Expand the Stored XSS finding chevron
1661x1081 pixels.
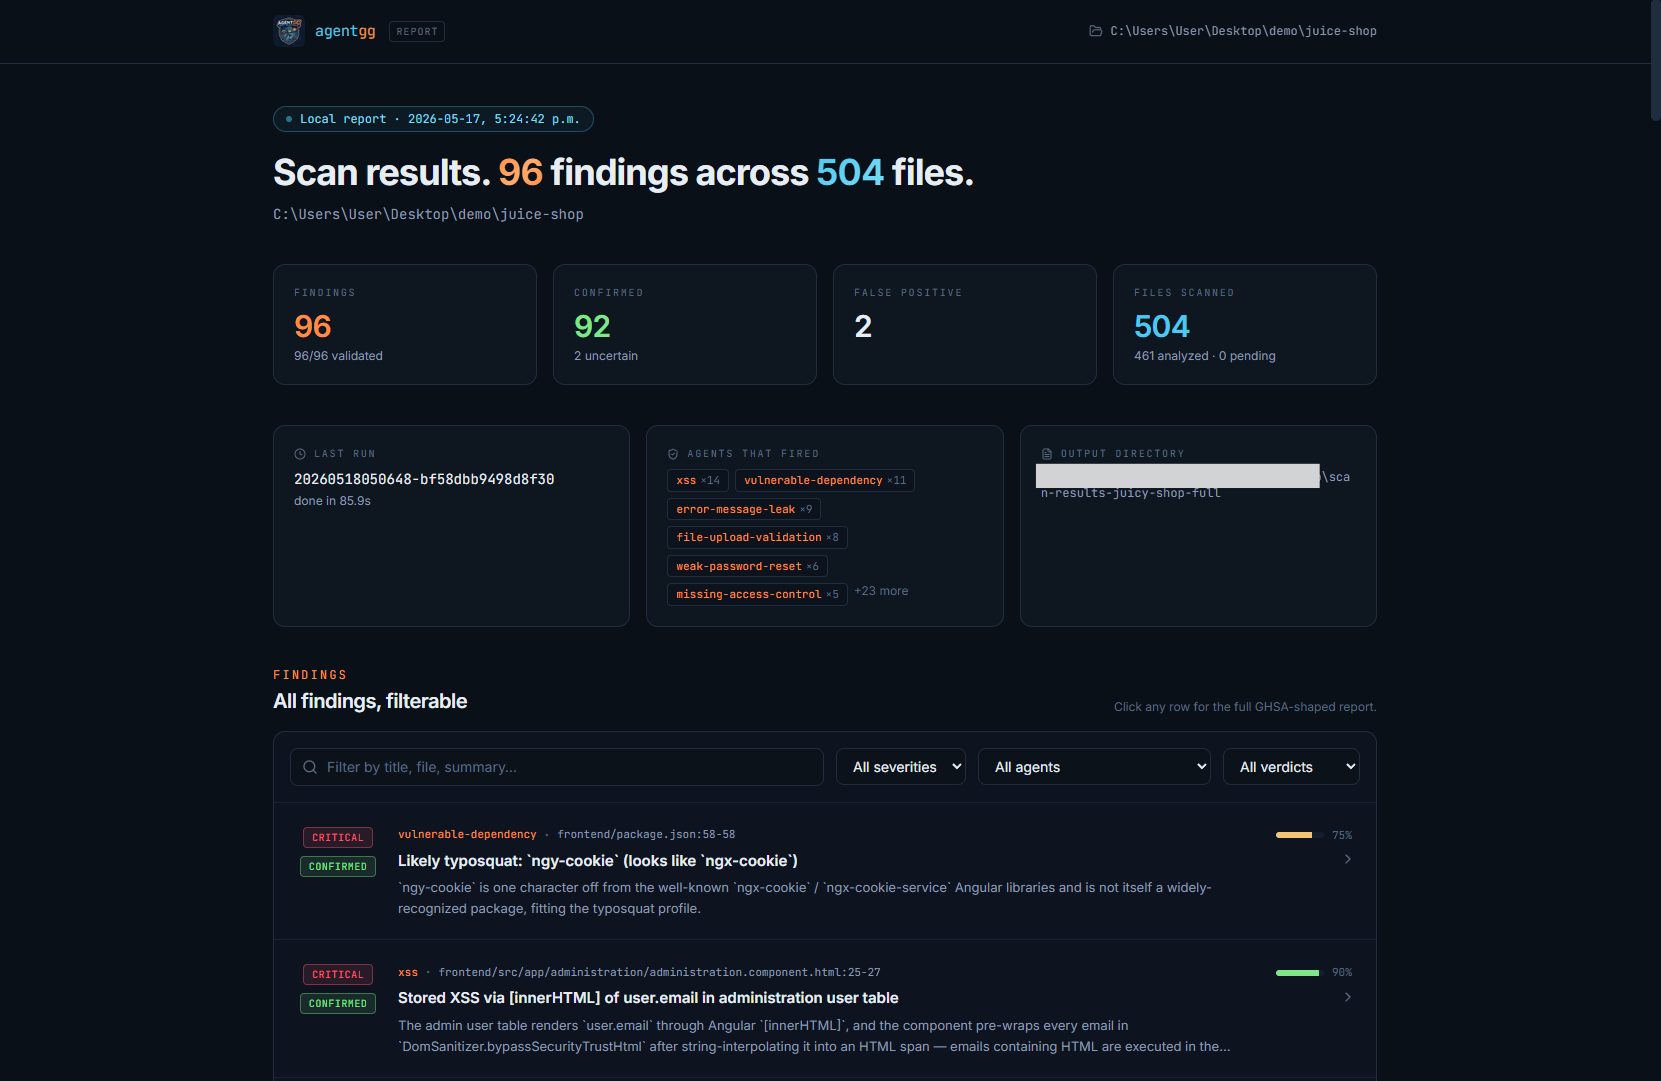pos(1348,997)
